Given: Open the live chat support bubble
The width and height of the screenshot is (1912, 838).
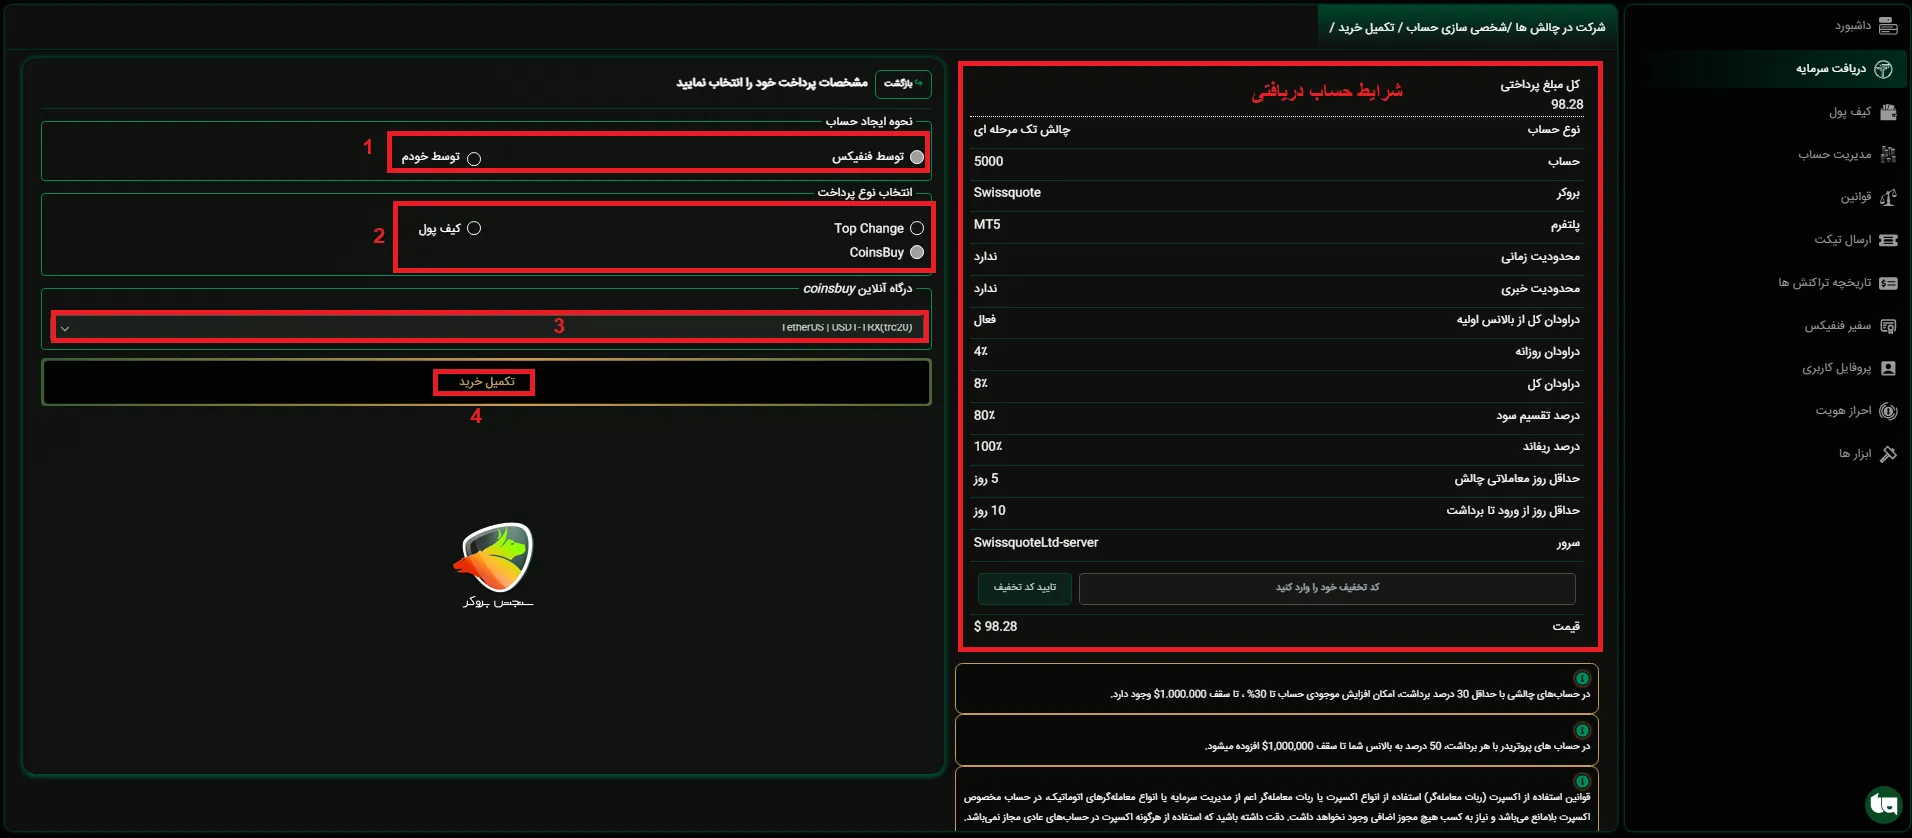Looking at the screenshot, I should coord(1883,804).
